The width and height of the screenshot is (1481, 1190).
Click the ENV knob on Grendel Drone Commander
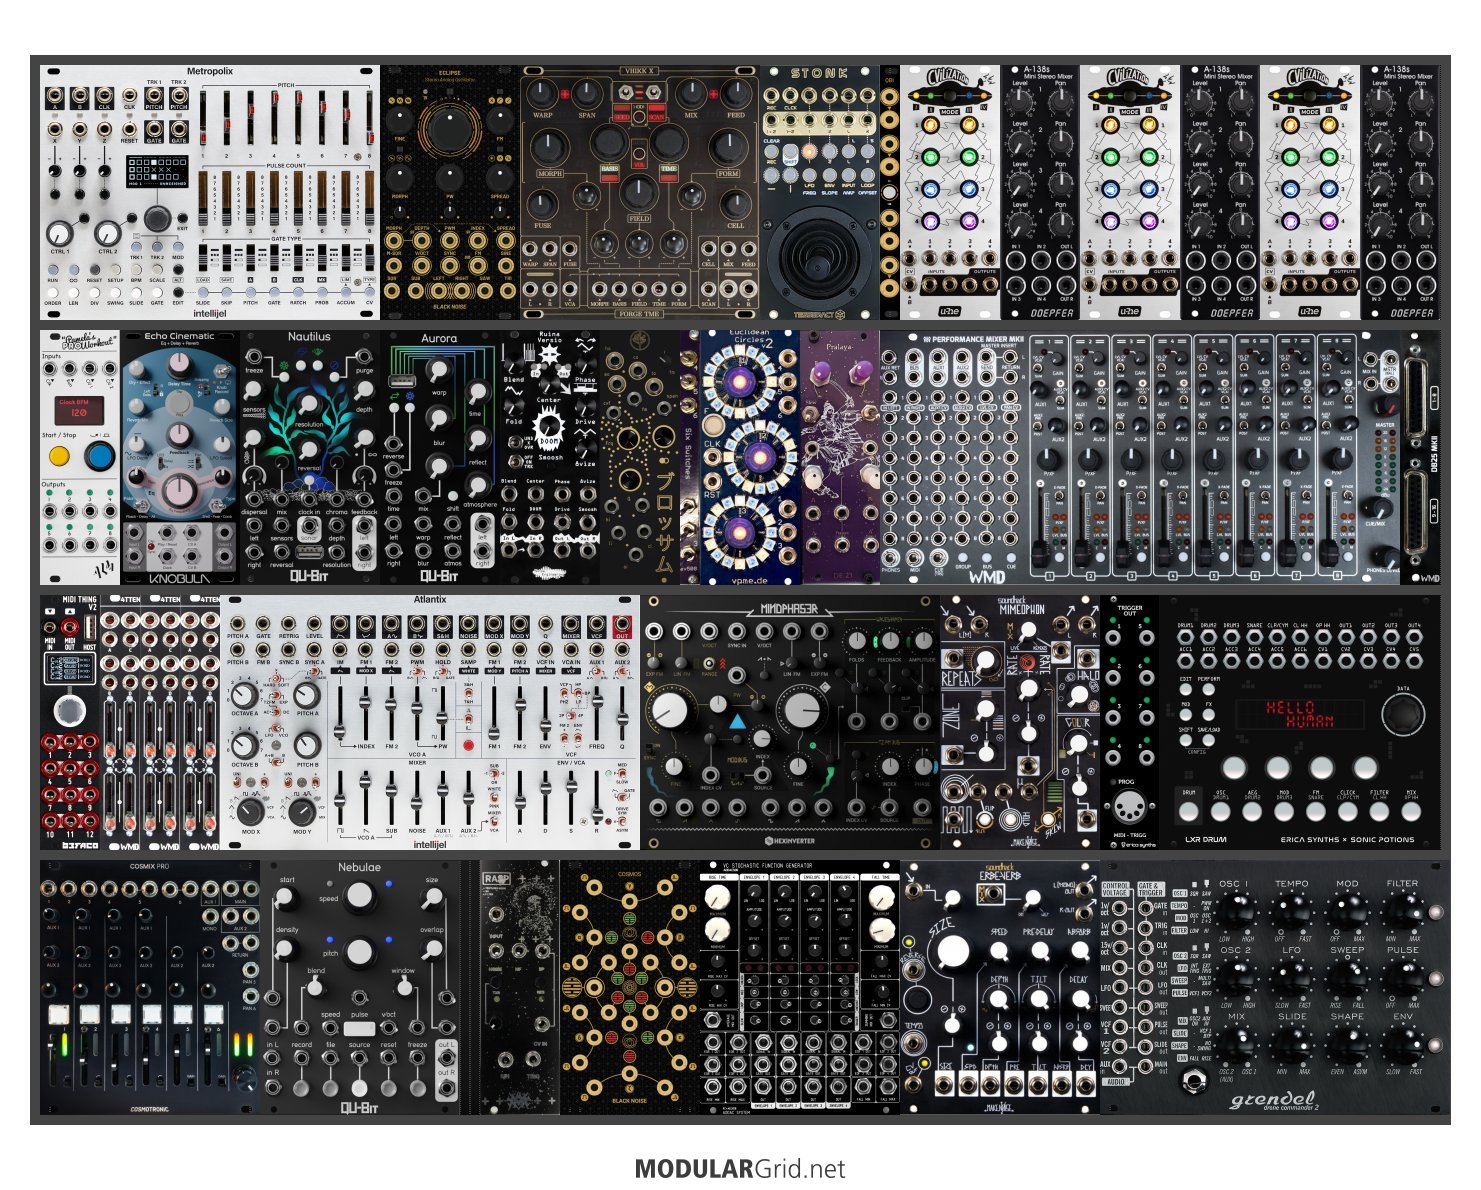[1402, 1046]
